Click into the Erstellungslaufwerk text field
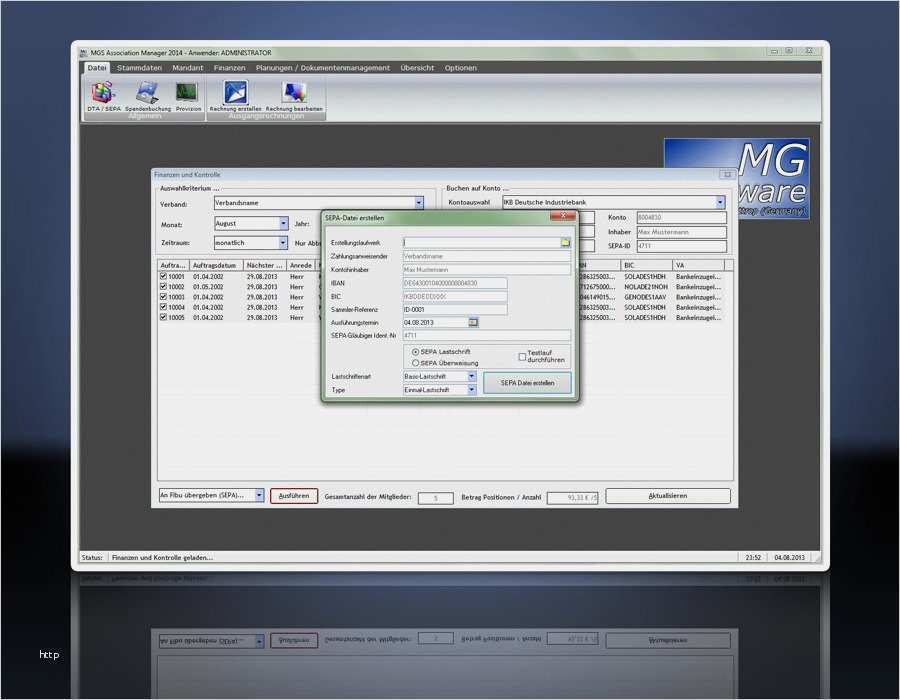The height and width of the screenshot is (700, 900). pos(481,242)
